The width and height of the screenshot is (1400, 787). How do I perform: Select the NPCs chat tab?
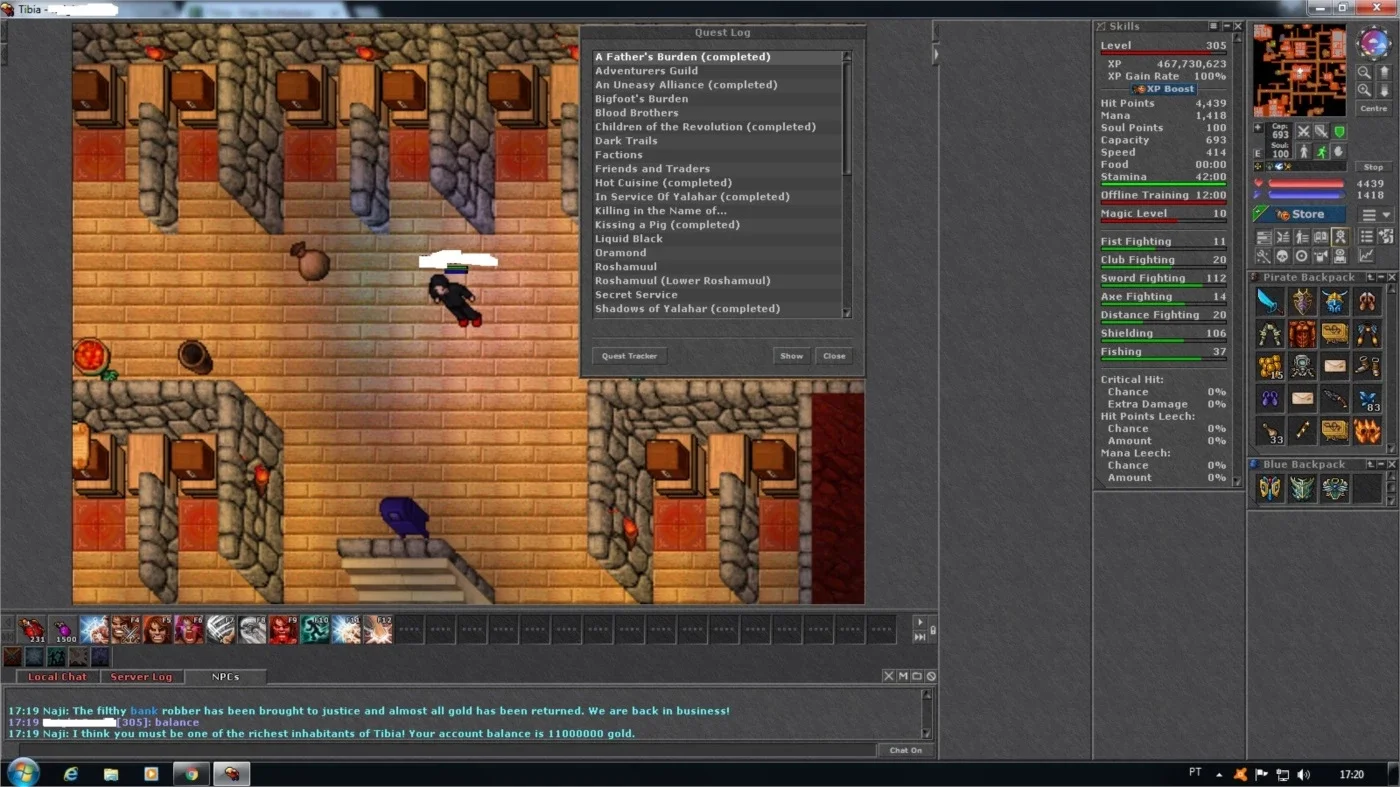(226, 677)
